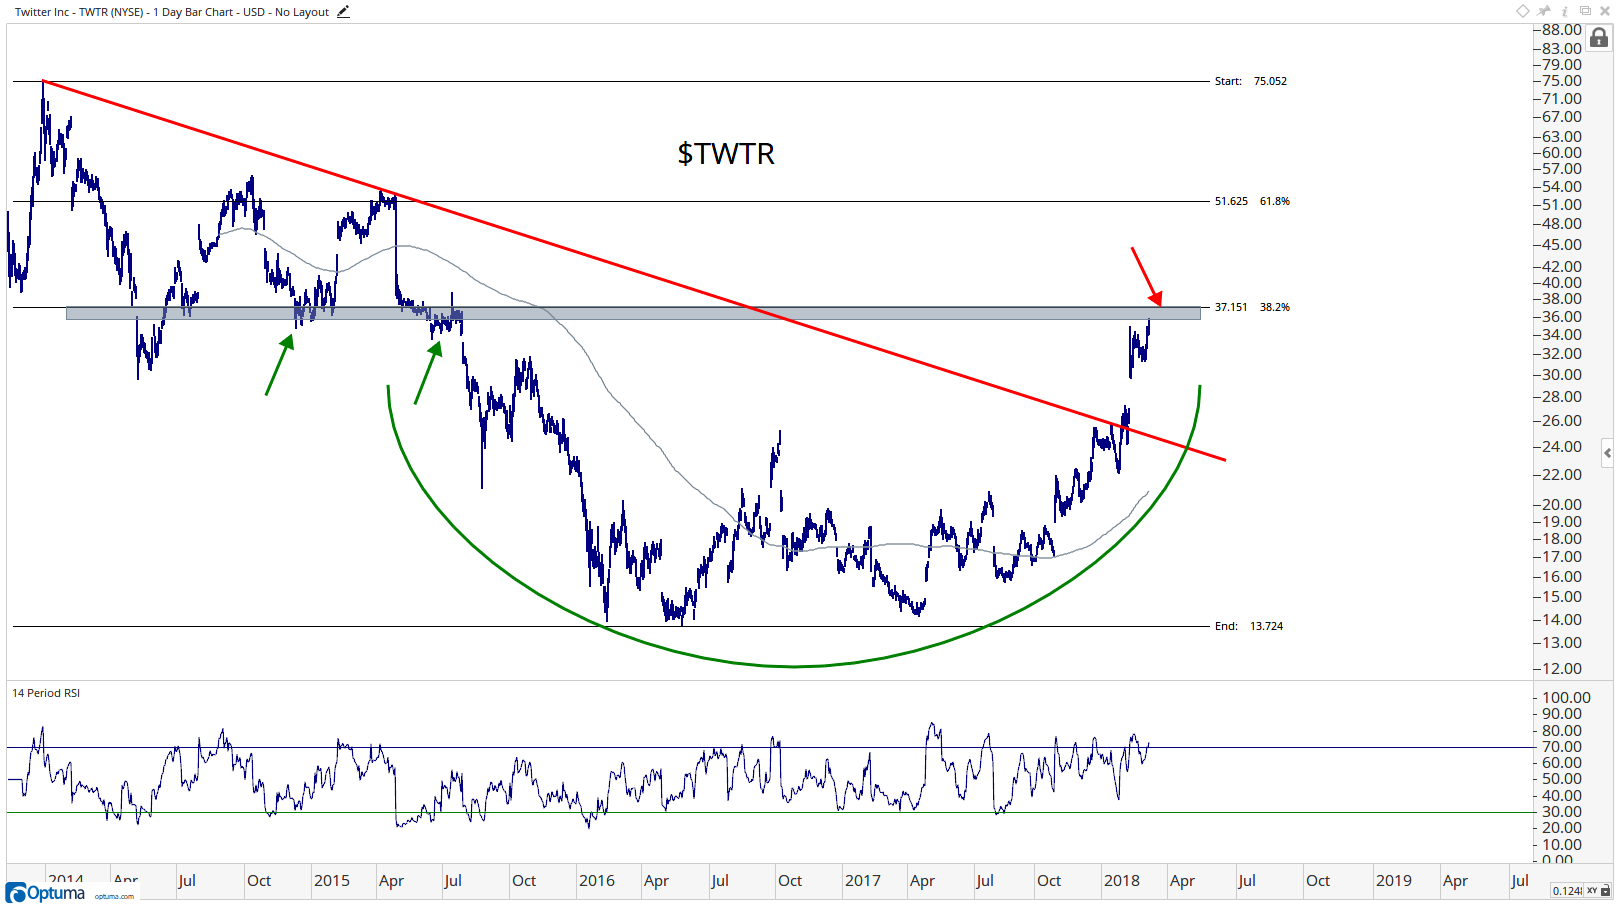1620x907 pixels.
Task: Expand the side panel with the left arrow
Action: 1607,453
